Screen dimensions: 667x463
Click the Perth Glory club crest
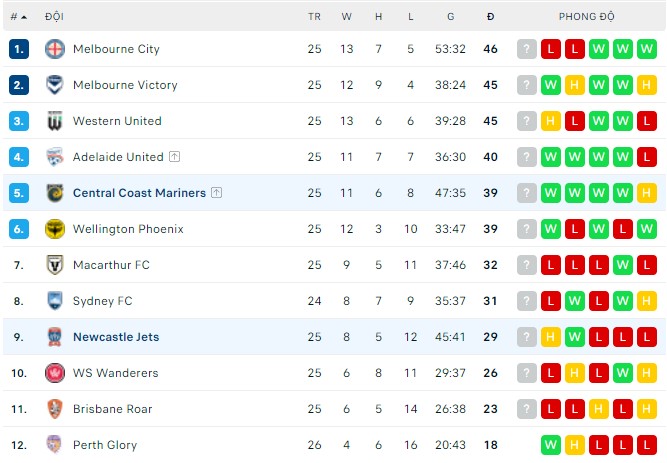(55, 445)
